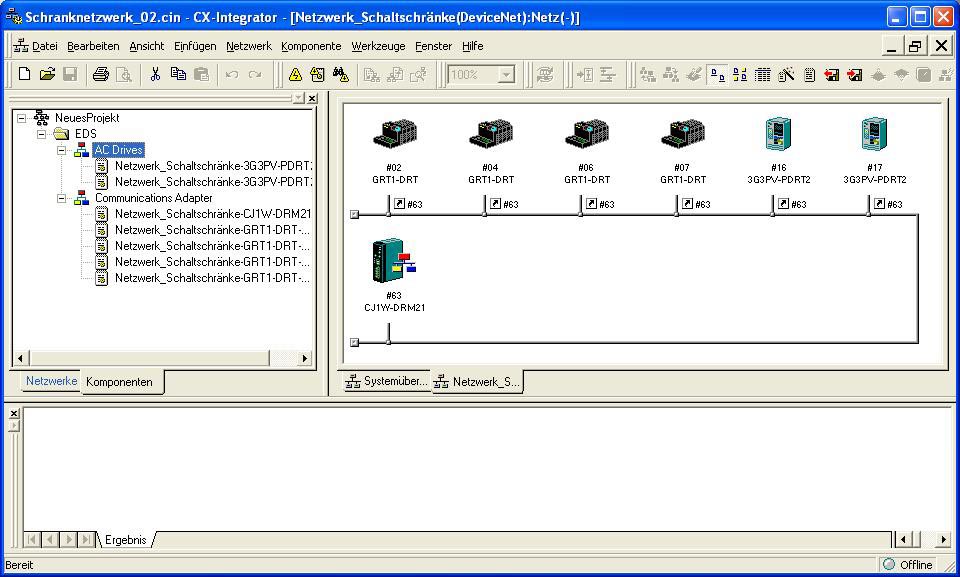Viewport: 960px width, 577px height.
Task: Click the binoculars with warning toolbar icon
Action: click(x=340, y=75)
